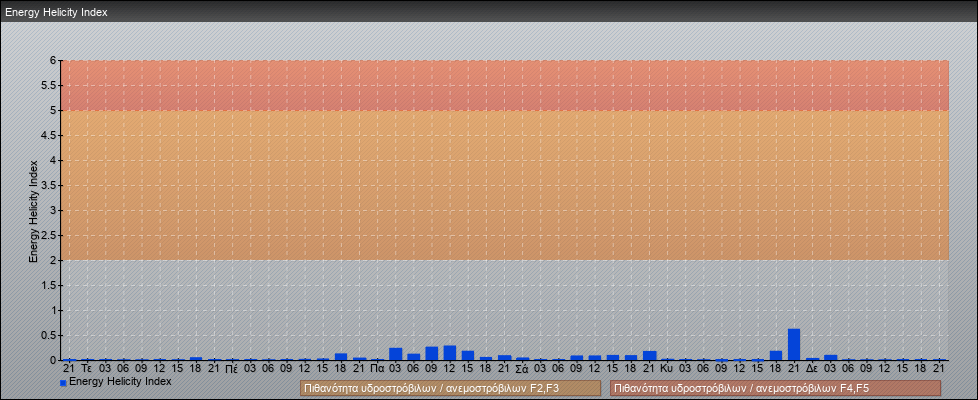Click the y-axis label 2.5
The width and height of the screenshot is (978, 400).
click(49, 235)
